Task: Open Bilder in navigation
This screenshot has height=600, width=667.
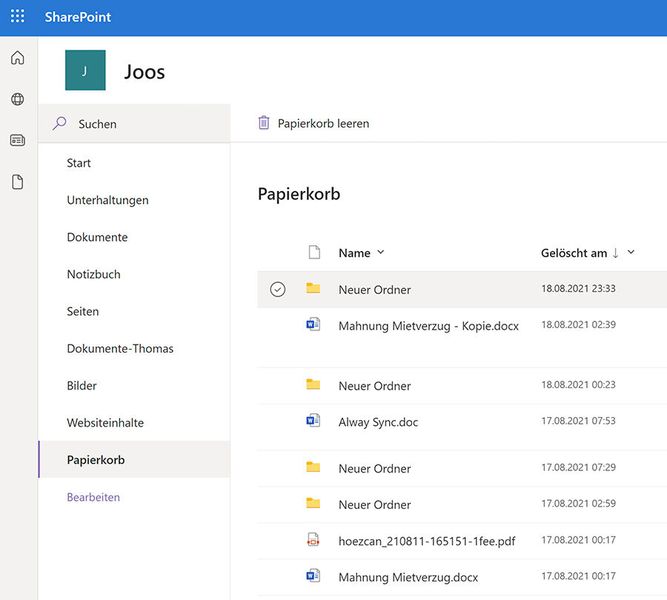Action: point(82,386)
